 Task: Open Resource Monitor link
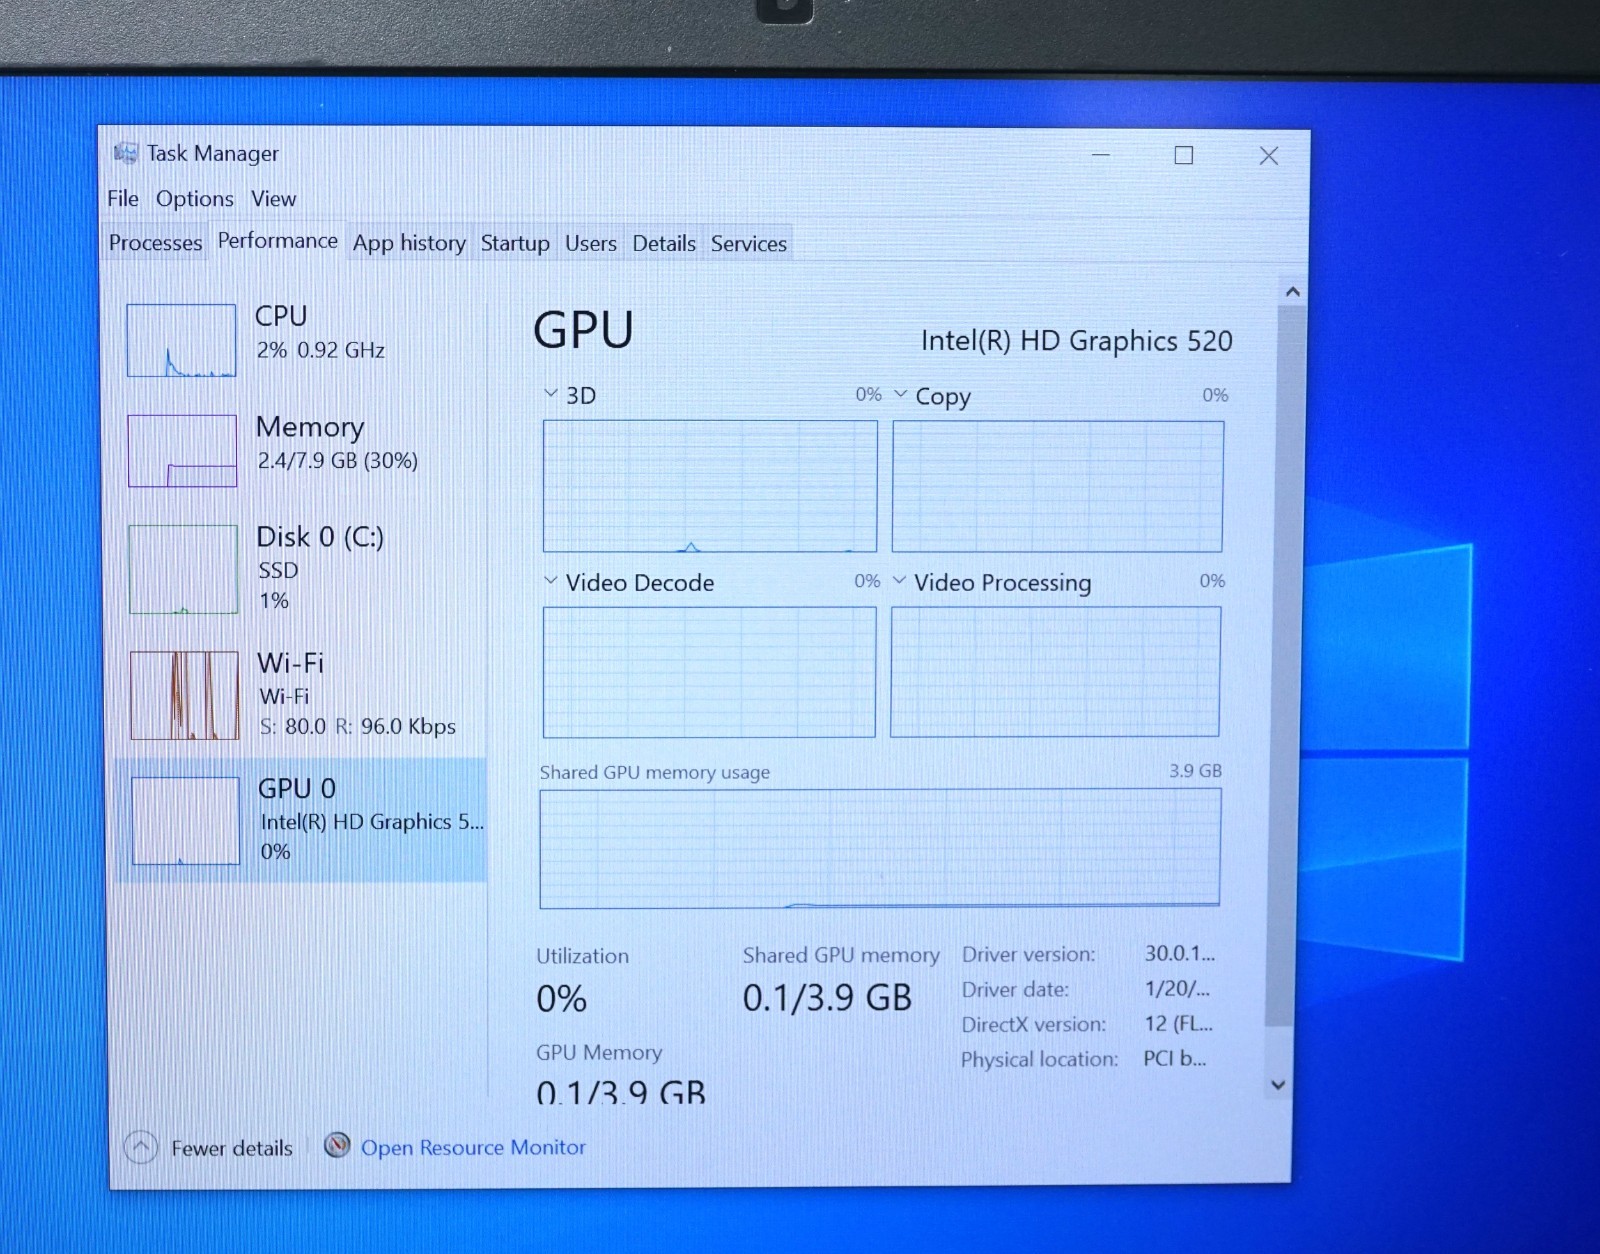pyautogui.click(x=473, y=1147)
